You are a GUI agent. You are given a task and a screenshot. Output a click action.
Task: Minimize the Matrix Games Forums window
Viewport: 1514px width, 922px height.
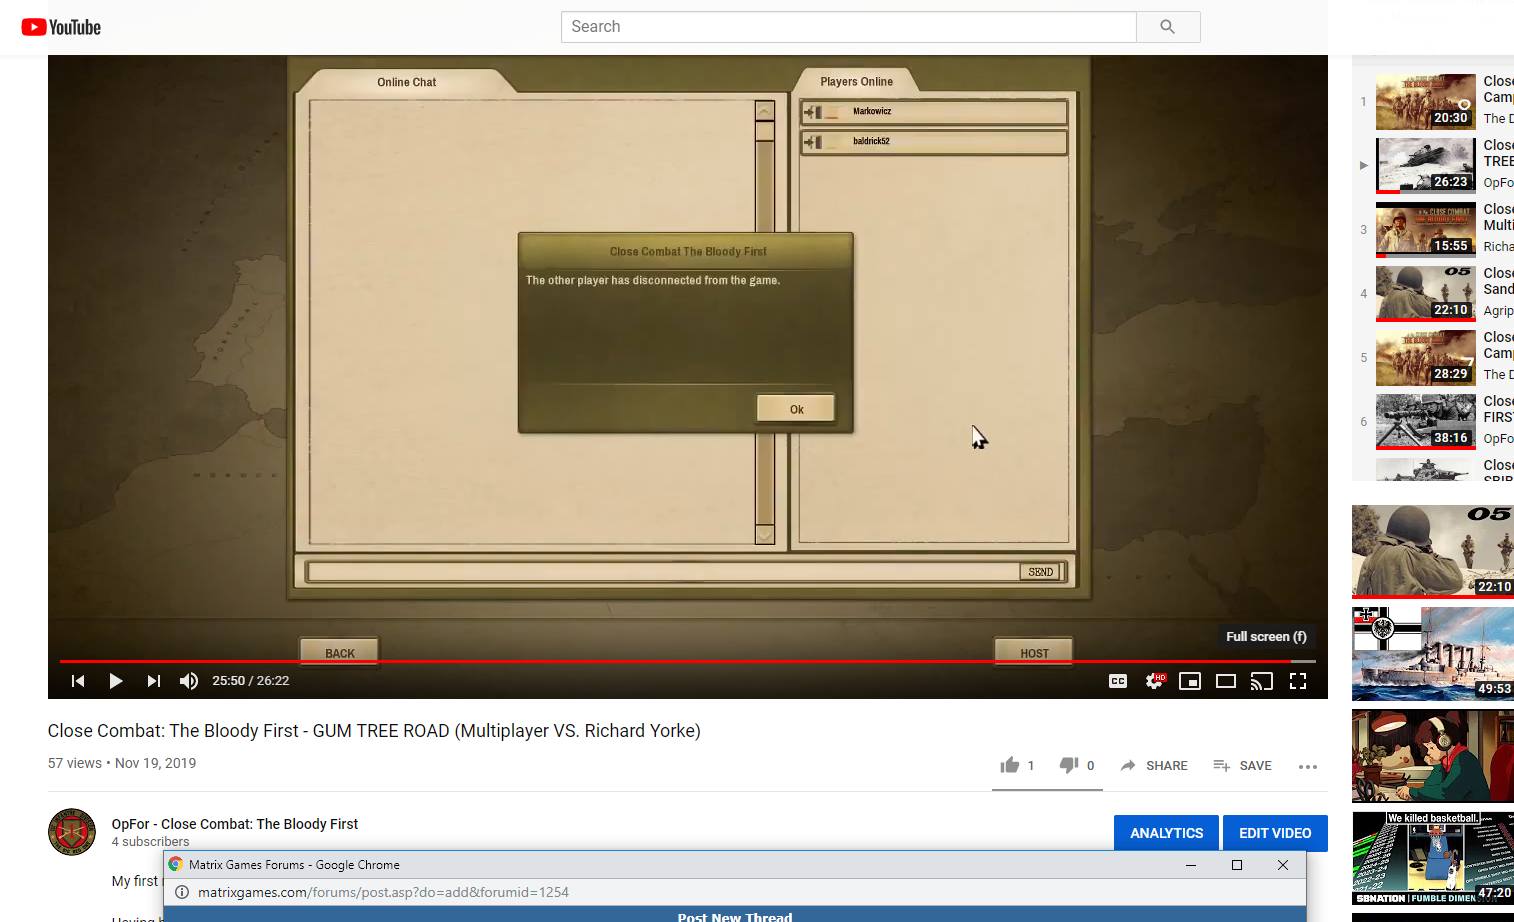[1191, 865]
